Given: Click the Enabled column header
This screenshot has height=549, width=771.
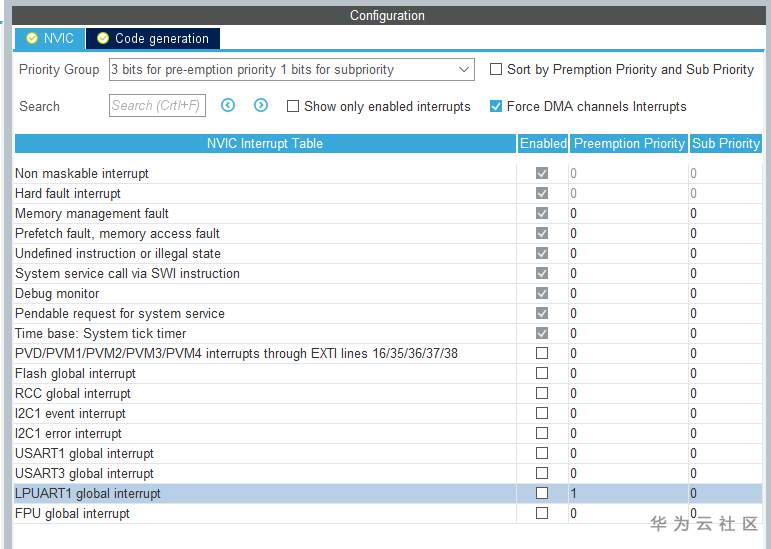Looking at the screenshot, I should point(543,144).
